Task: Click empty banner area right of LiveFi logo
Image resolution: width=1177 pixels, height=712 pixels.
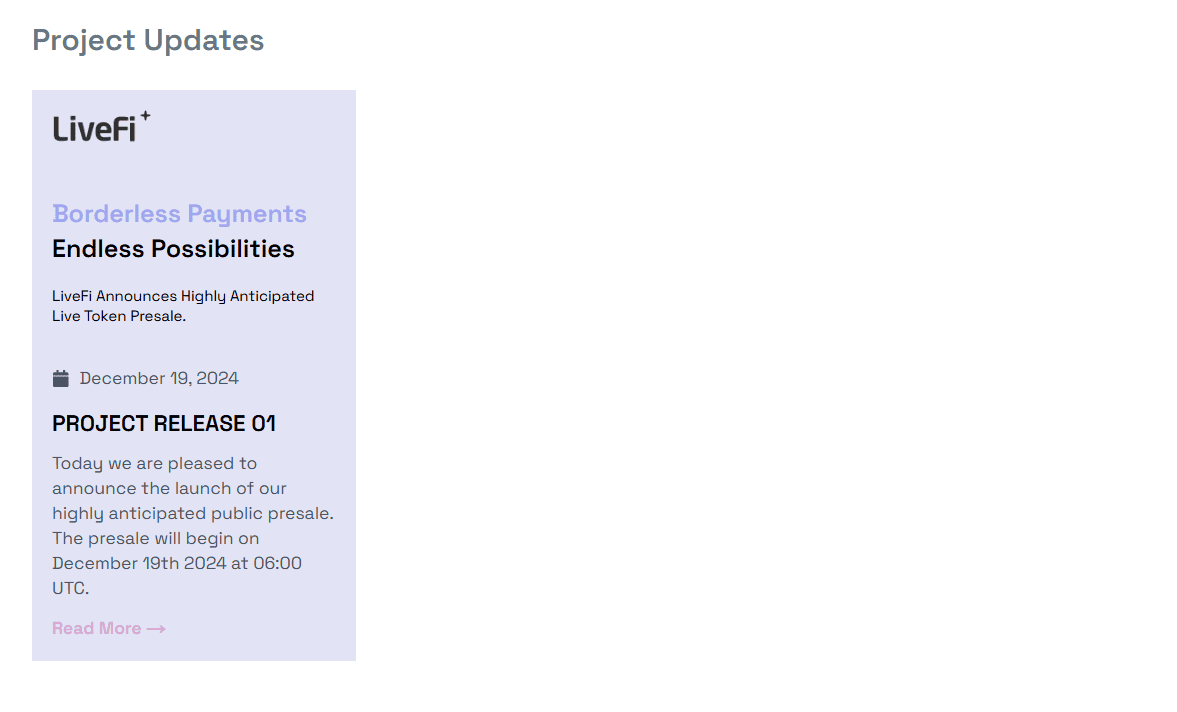Action: tap(260, 130)
